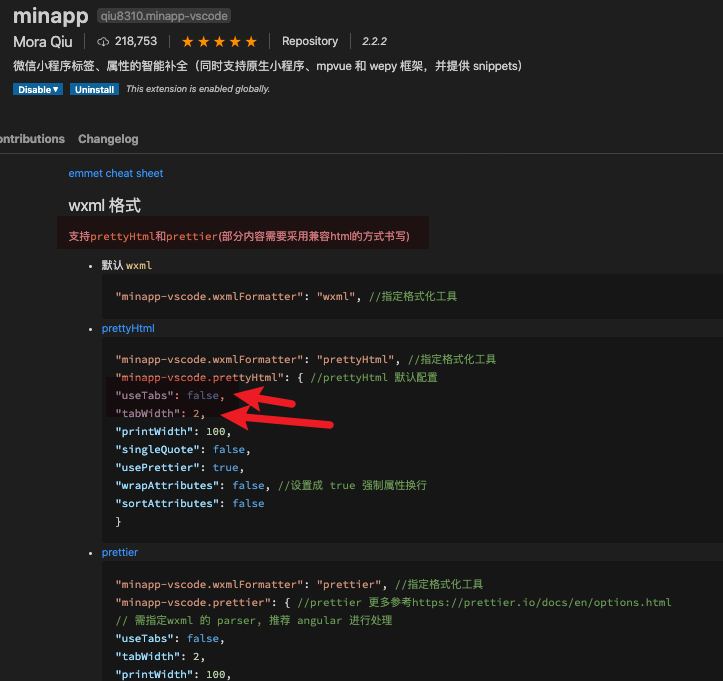Open the prettyHtml link
This screenshot has width=723, height=681.
(x=128, y=328)
